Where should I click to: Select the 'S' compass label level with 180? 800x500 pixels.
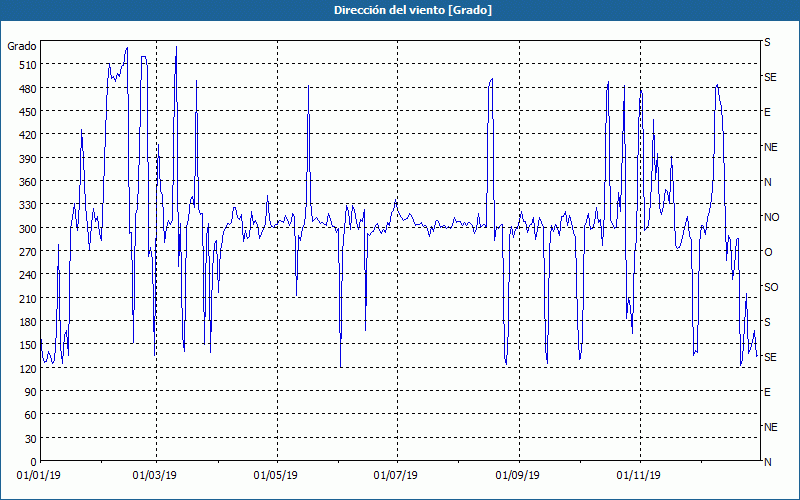767,322
